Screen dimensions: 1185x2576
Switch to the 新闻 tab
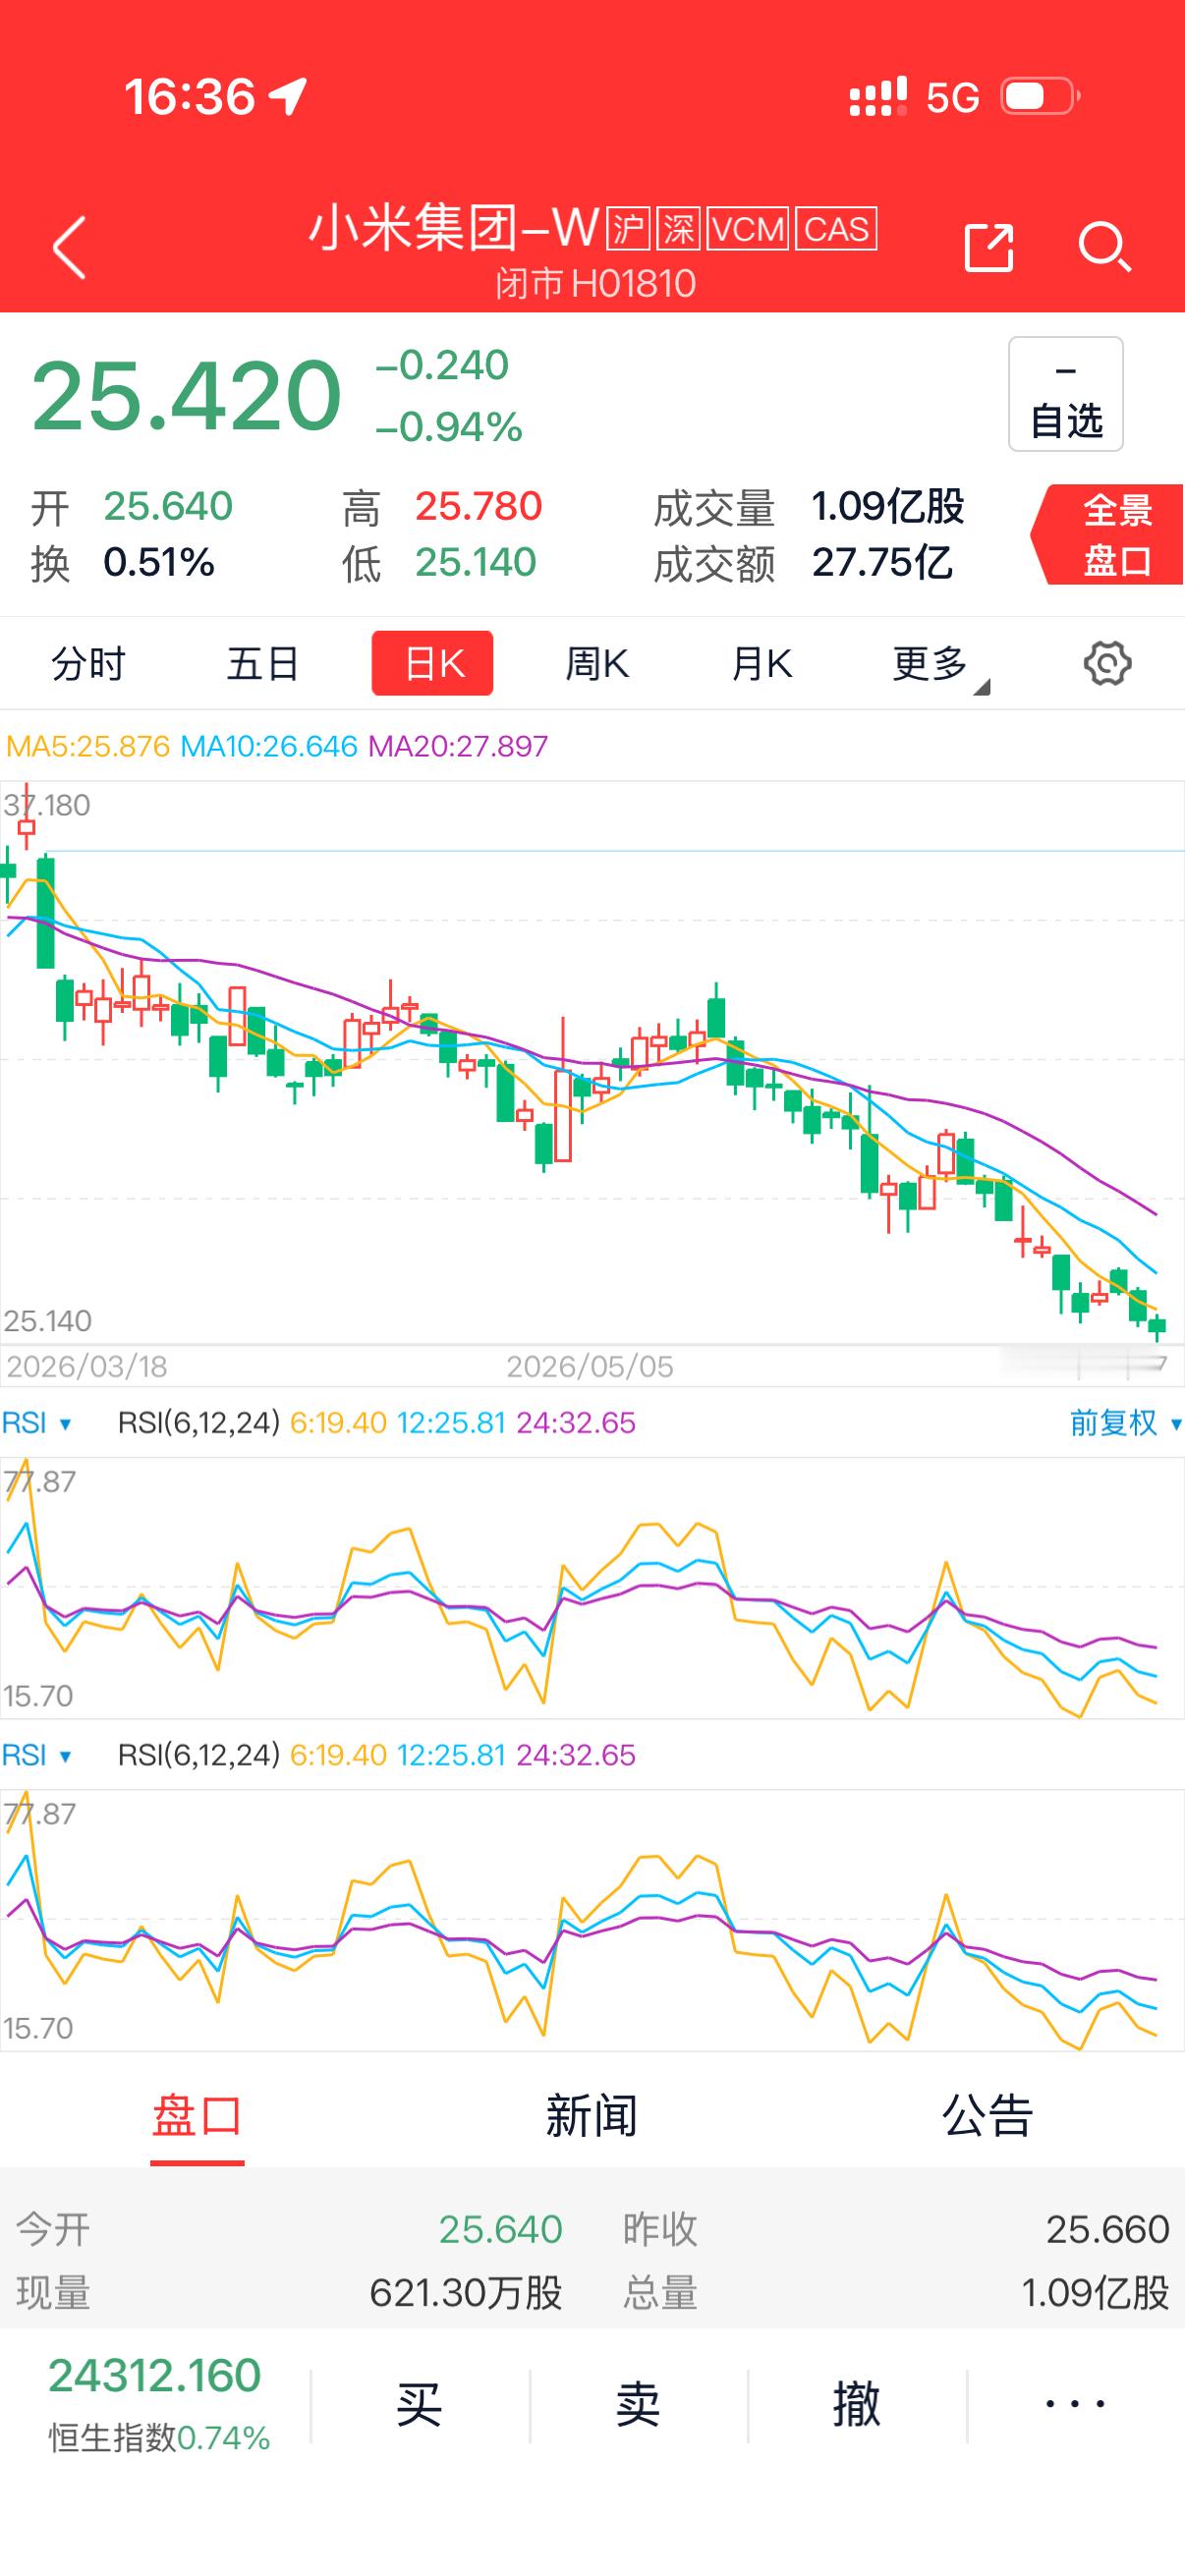[591, 2116]
